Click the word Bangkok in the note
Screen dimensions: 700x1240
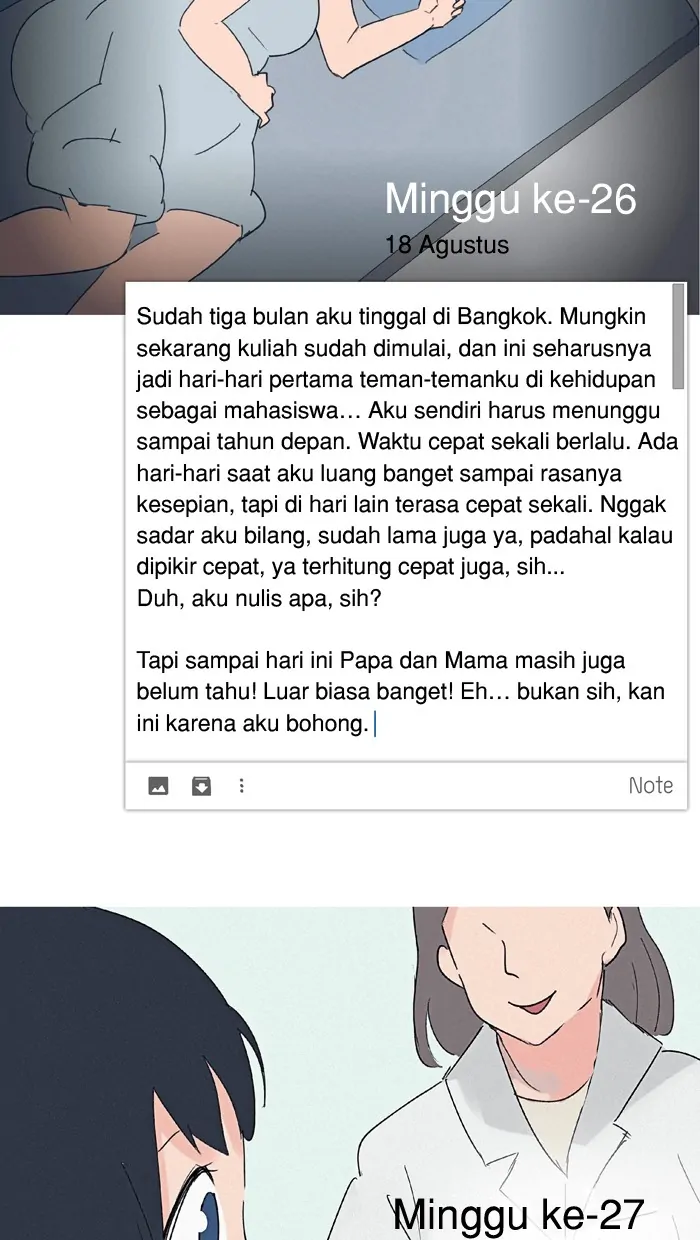tap(505, 317)
